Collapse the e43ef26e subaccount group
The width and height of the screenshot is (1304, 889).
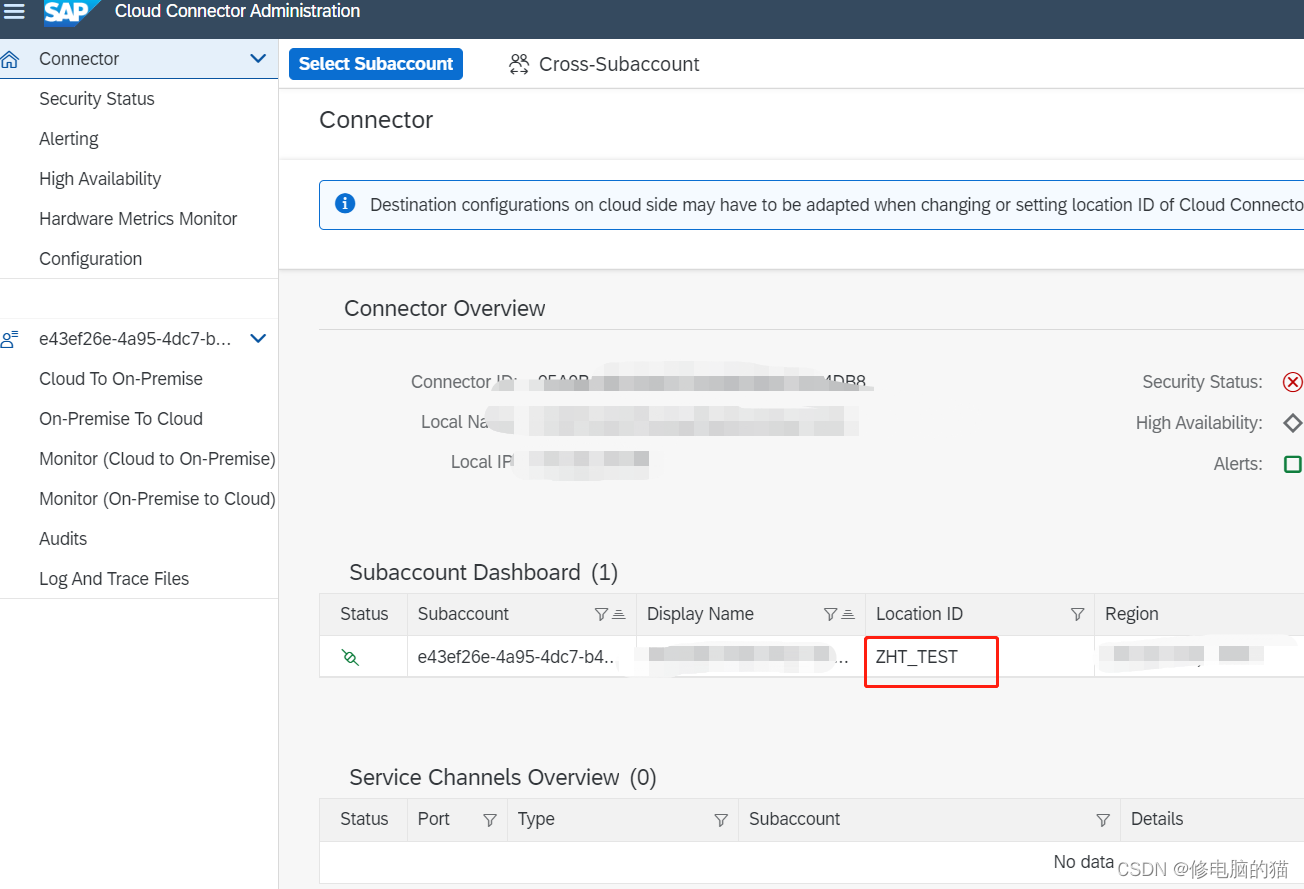258,339
